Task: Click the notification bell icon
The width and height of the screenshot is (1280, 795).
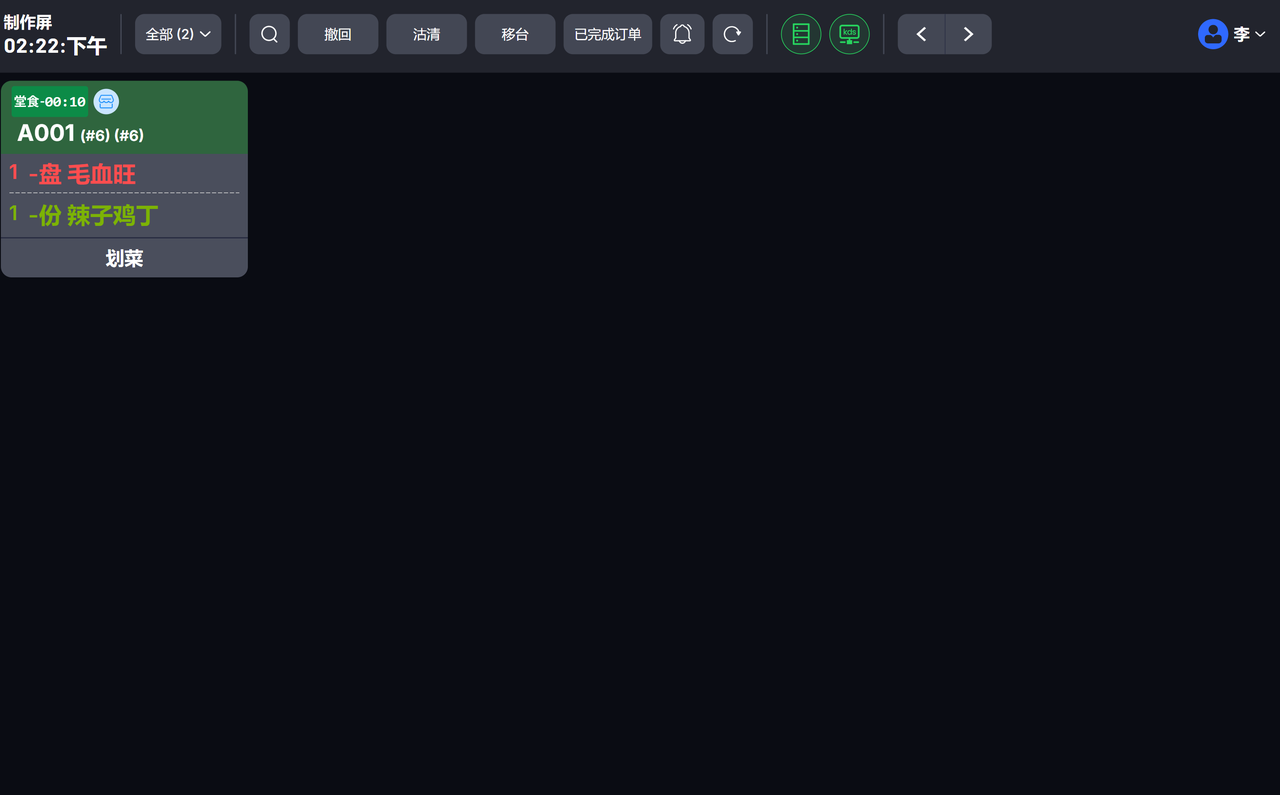Action: click(x=682, y=34)
